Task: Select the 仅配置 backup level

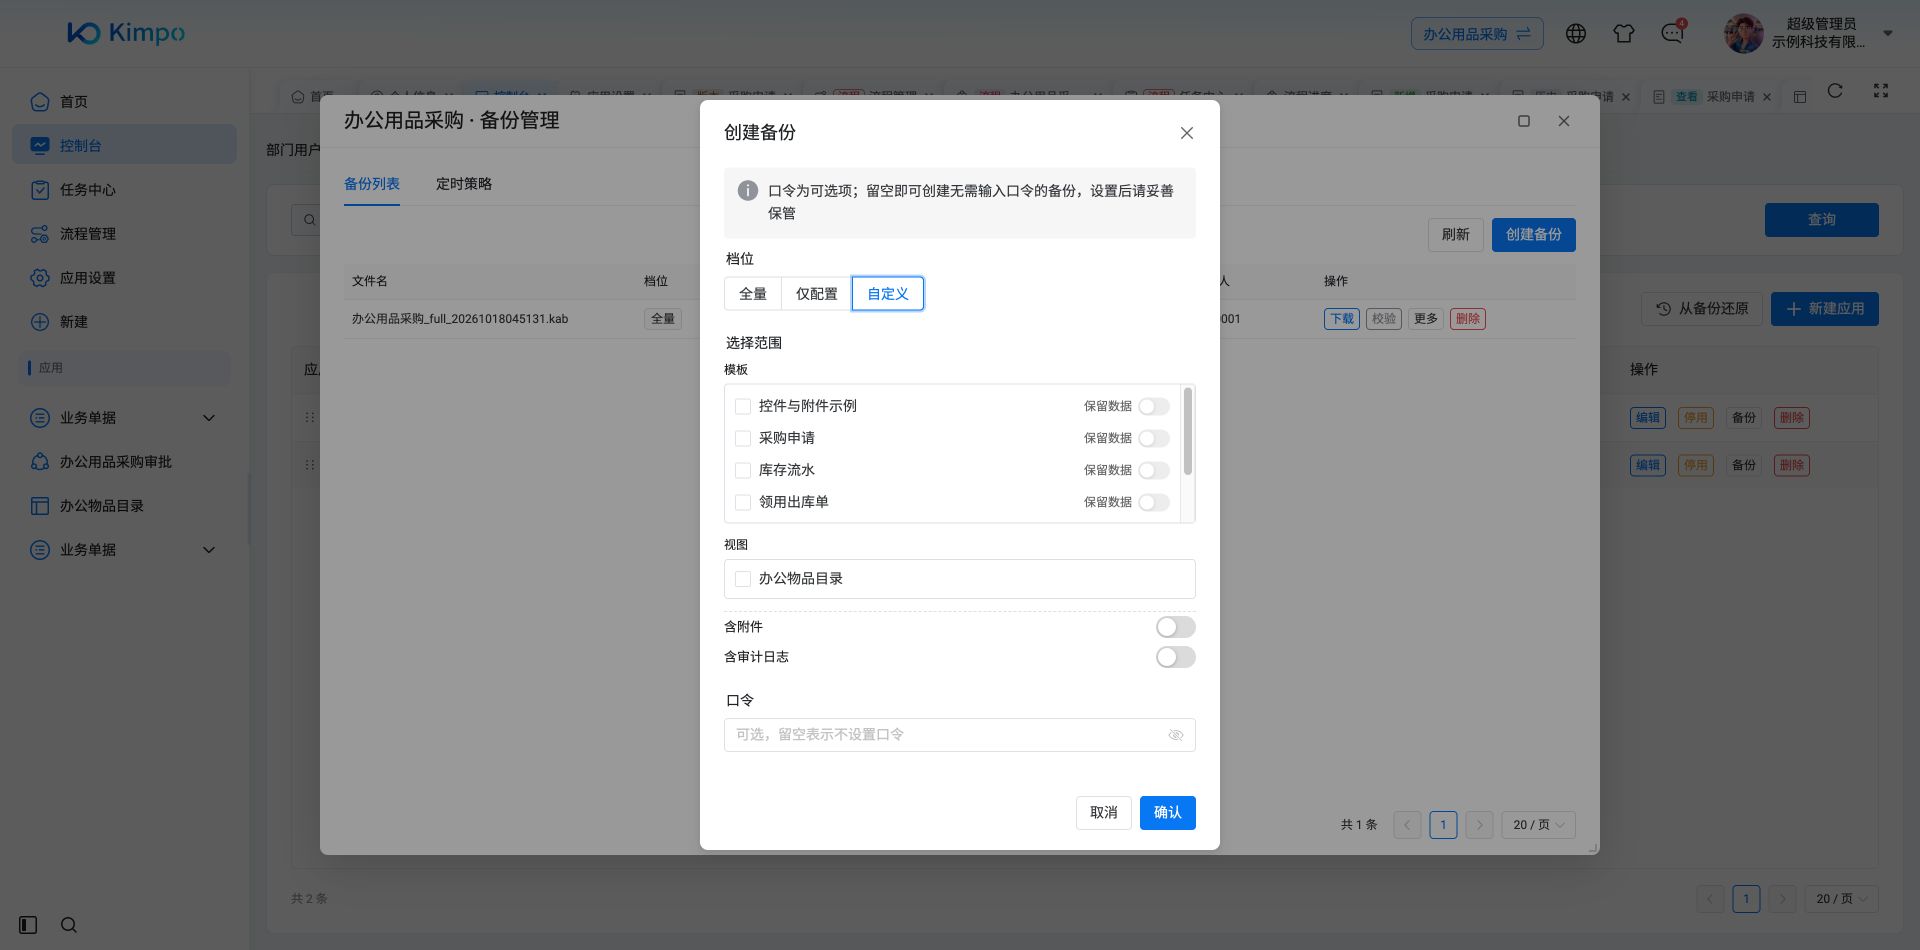Action: click(817, 294)
